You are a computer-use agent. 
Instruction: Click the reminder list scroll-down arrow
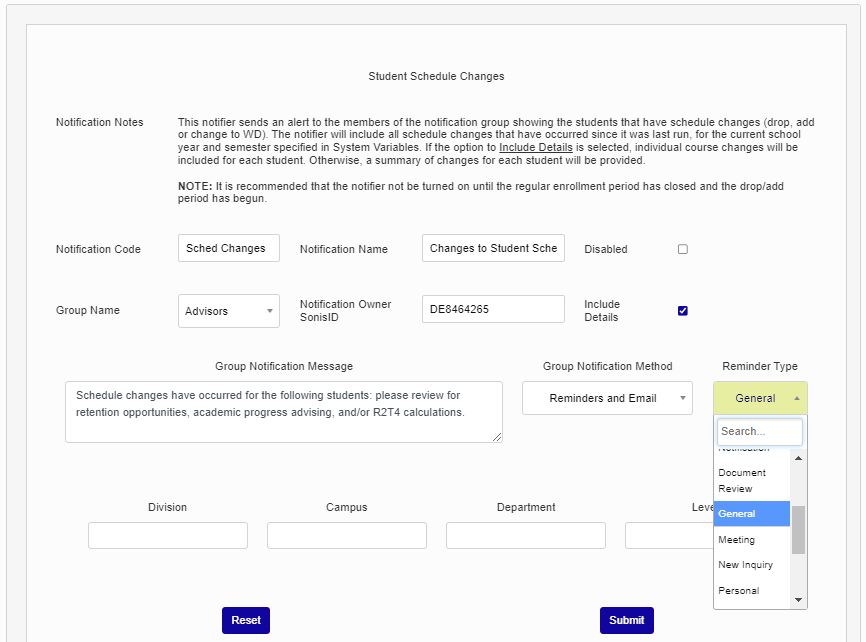coord(798,599)
